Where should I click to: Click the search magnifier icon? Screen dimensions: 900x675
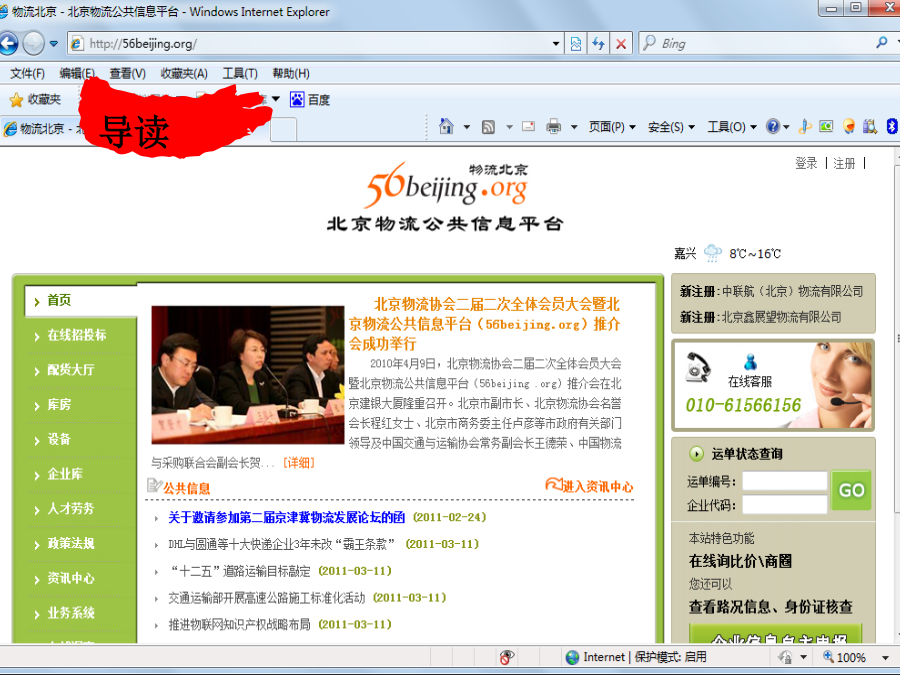click(x=882, y=42)
